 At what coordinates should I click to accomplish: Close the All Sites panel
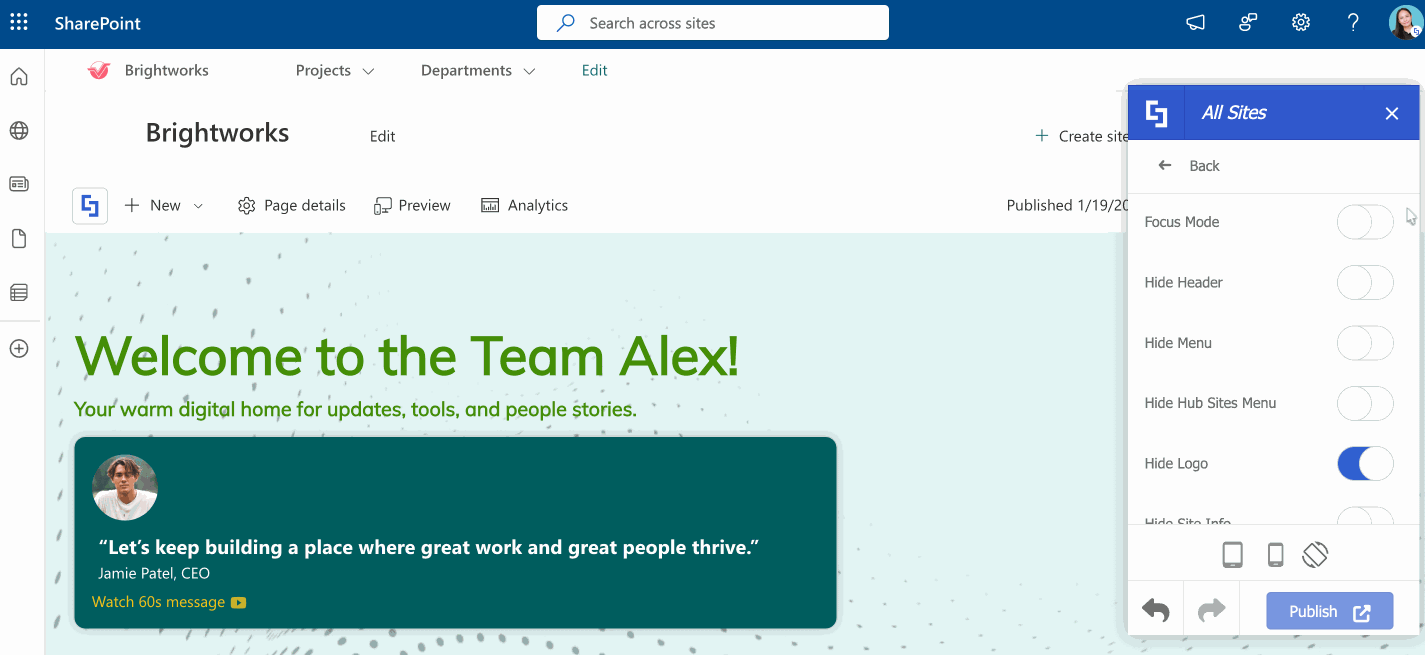point(1392,113)
